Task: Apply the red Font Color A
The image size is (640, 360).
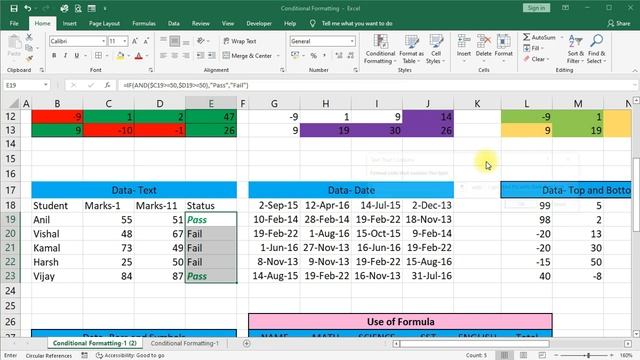Action: (x=139, y=56)
